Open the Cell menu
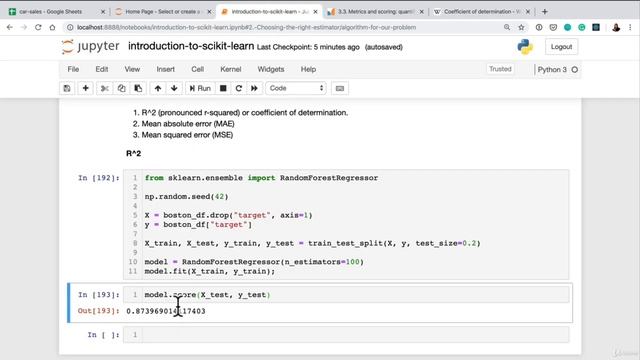 pyautogui.click(x=198, y=69)
